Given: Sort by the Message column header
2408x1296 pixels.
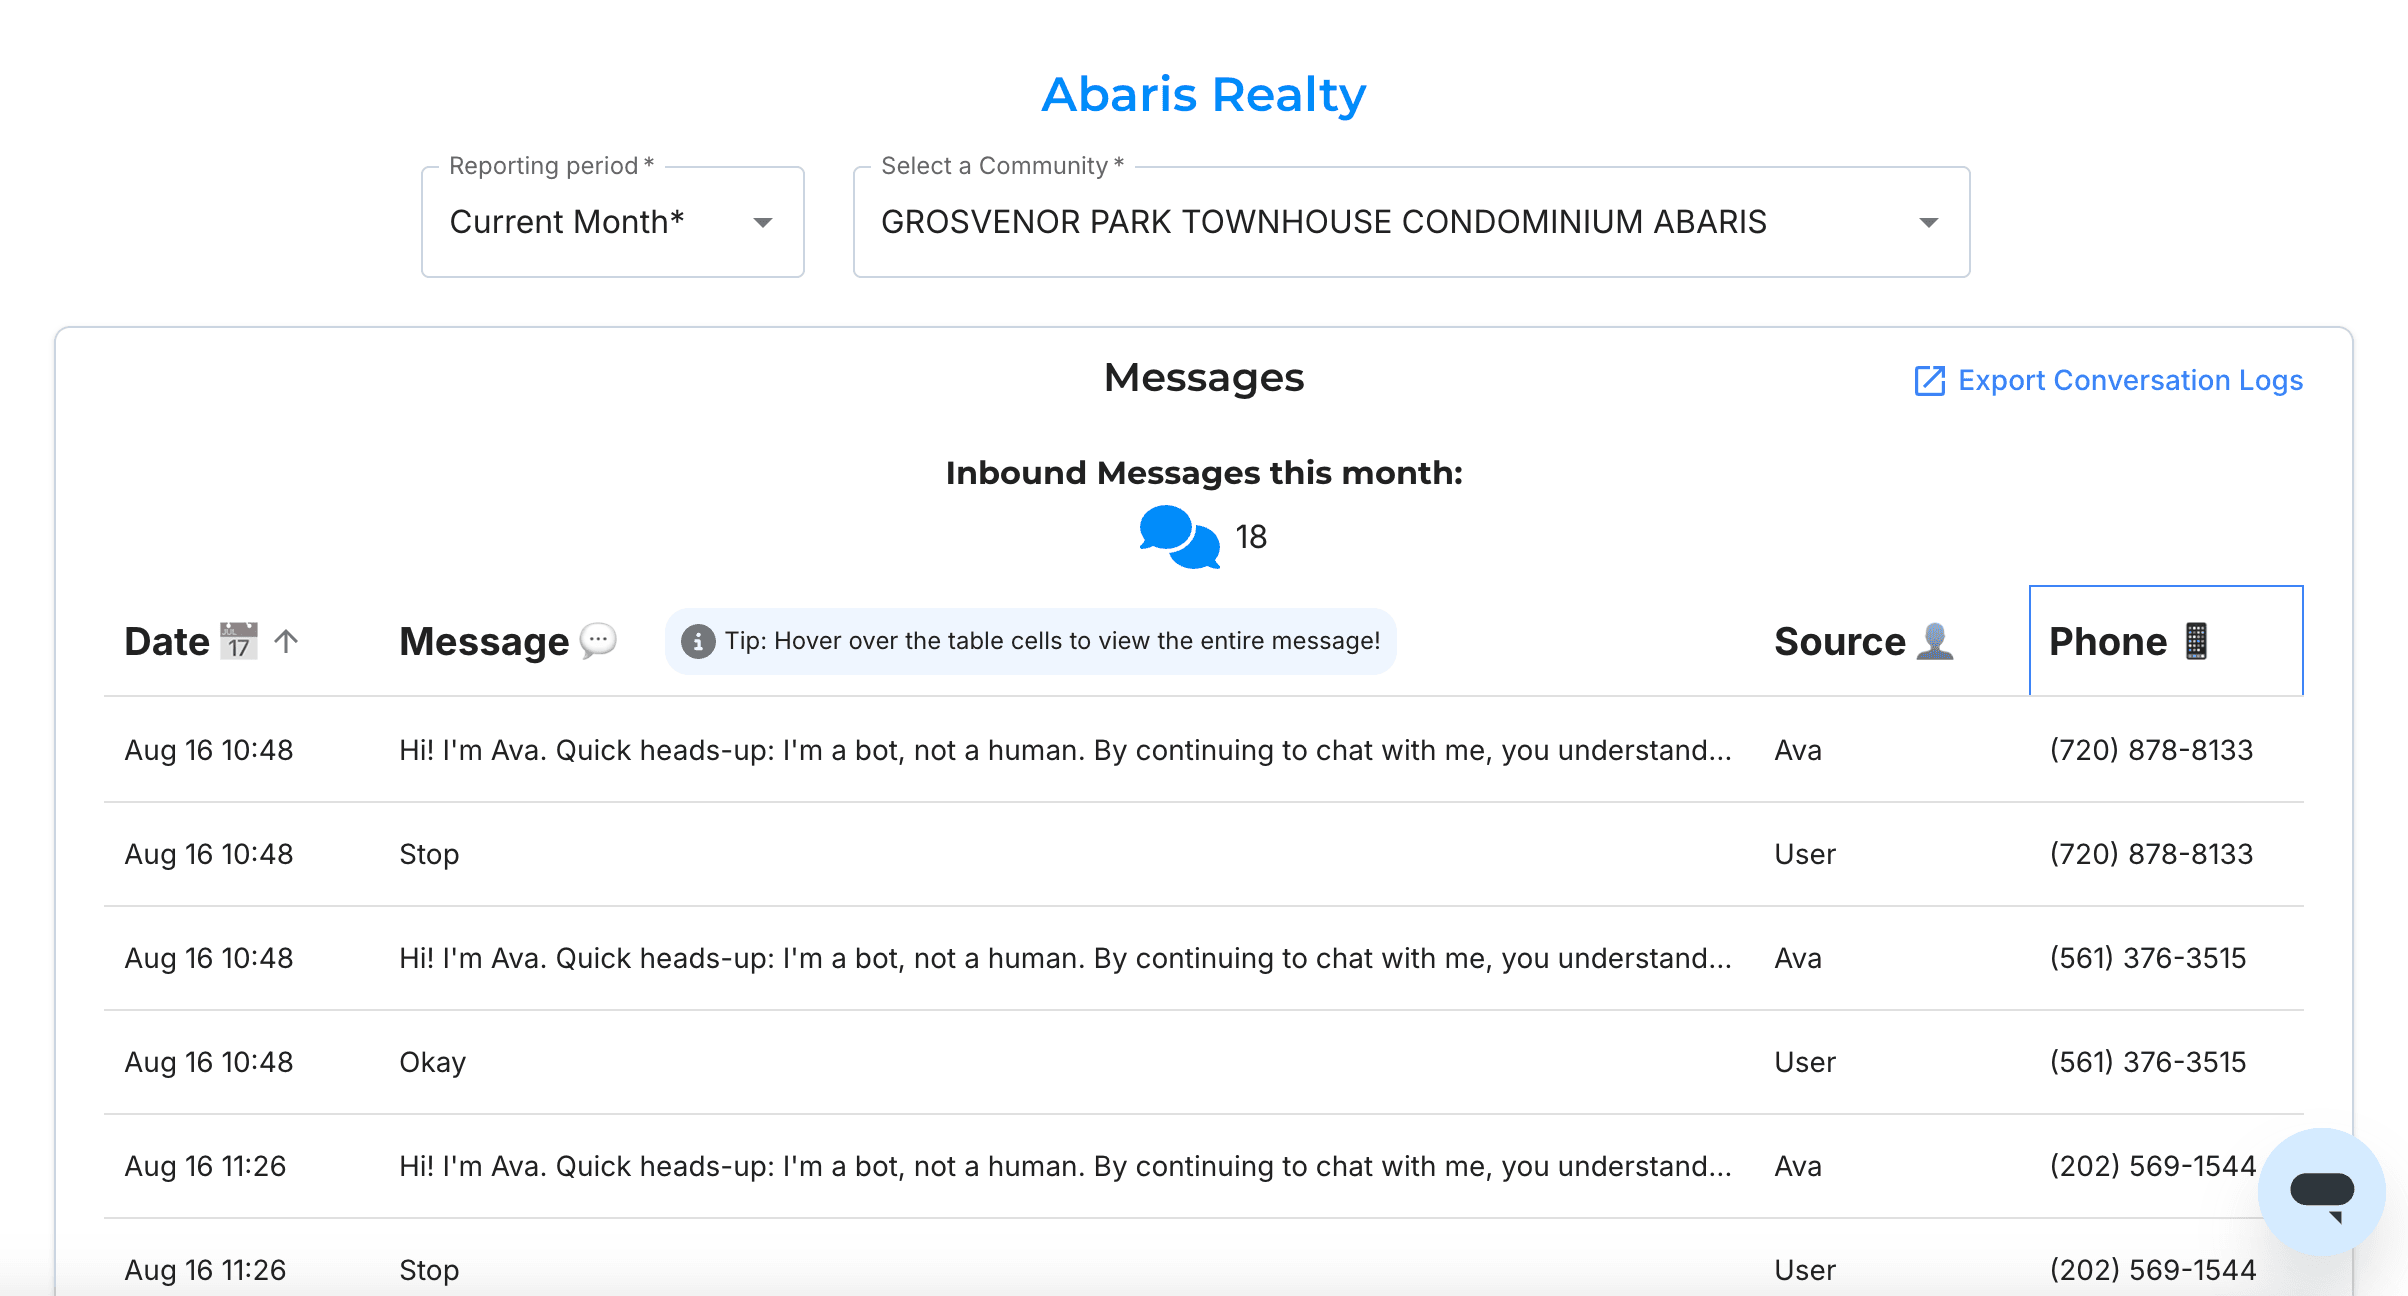Looking at the screenshot, I should (484, 641).
